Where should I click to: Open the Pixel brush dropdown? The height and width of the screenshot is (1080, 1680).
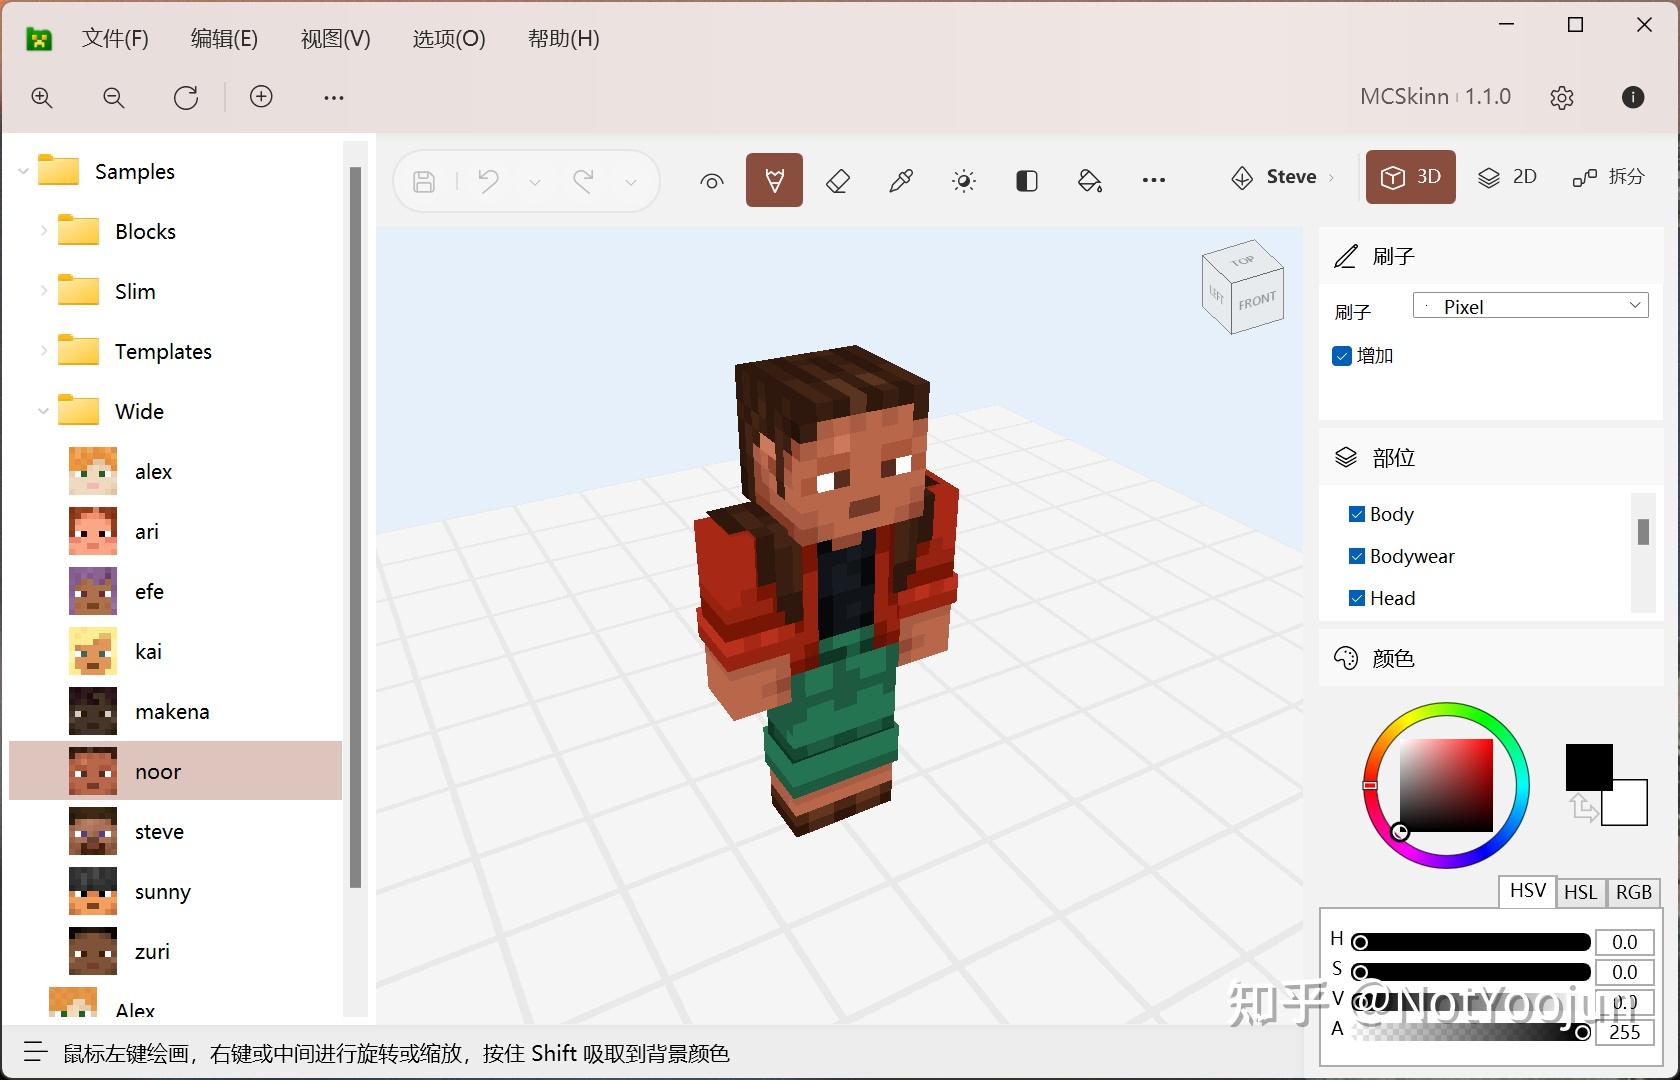point(1529,306)
